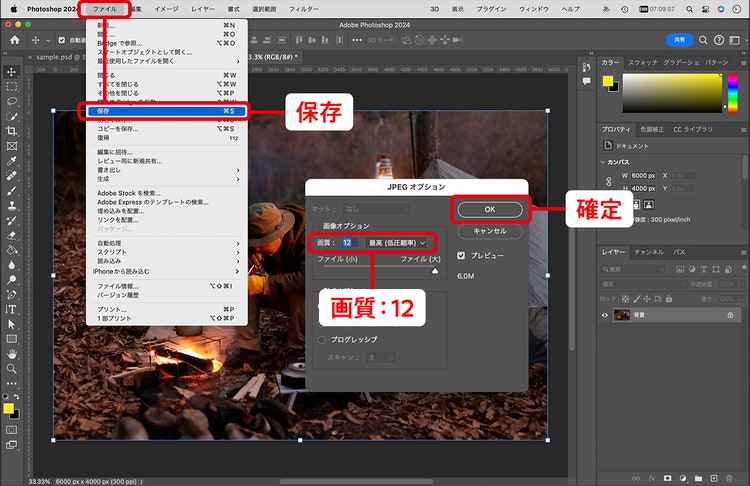Switch to the チャンネル tab
This screenshot has height=486, width=750.
[649, 252]
